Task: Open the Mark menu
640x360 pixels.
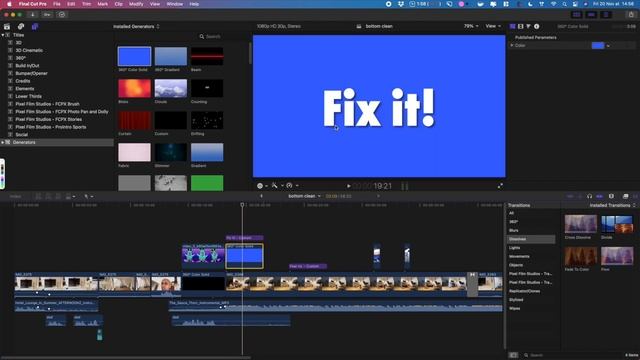Action: click(102, 4)
